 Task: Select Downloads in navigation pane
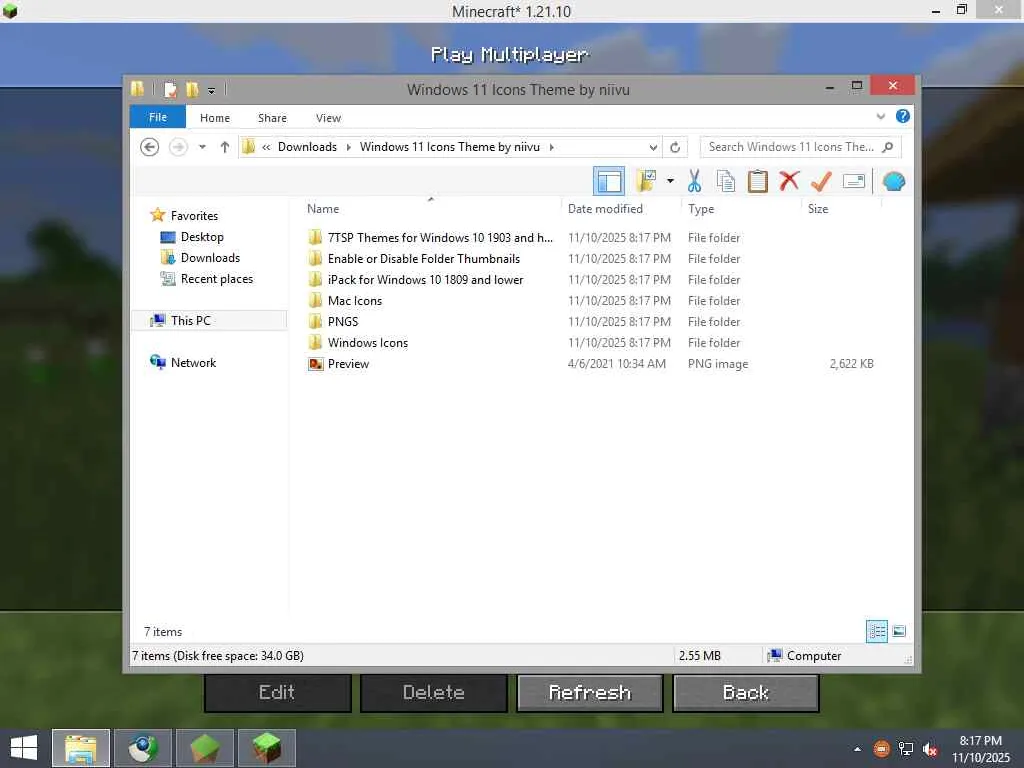click(x=210, y=258)
